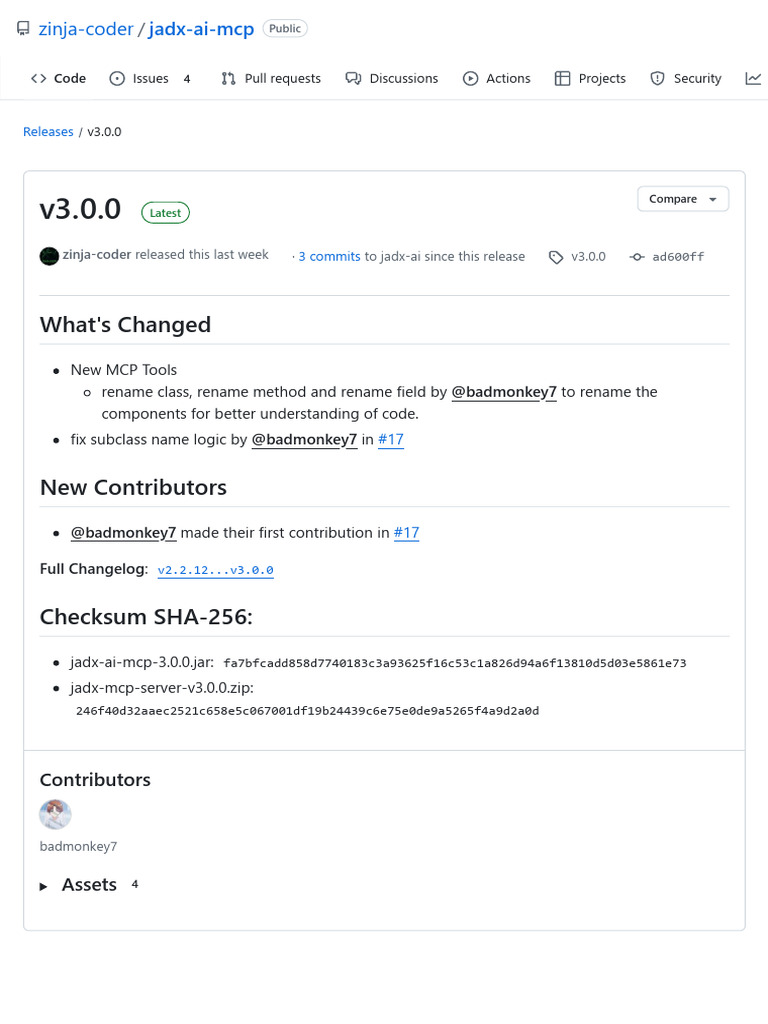Go to the Pull requests tab
The width and height of the screenshot is (768, 1024).
click(271, 78)
